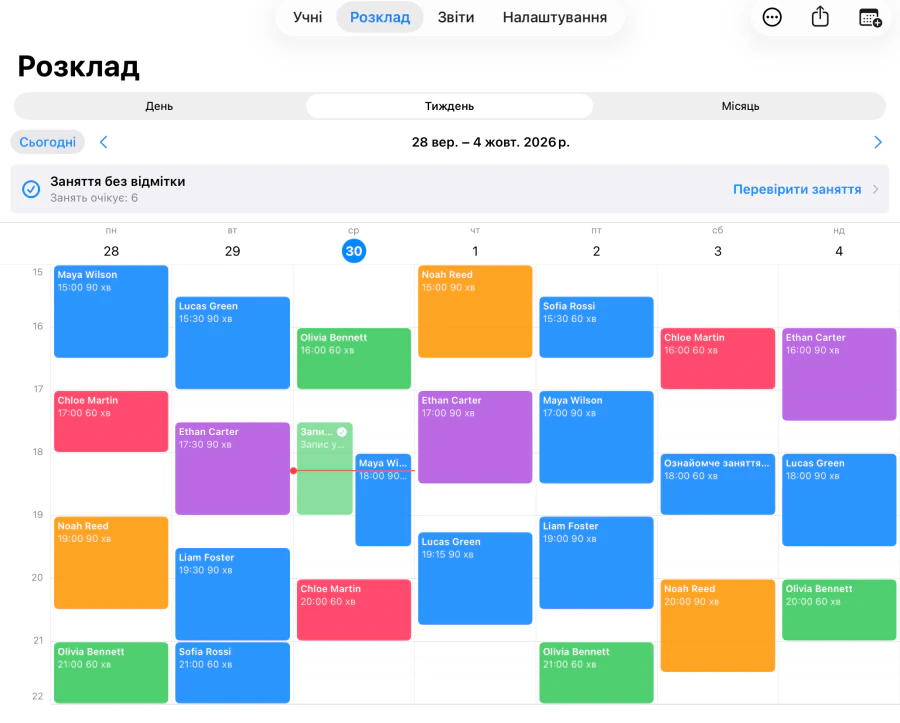The height and width of the screenshot is (723, 900).
Task: Open Ethan Carter 16:00 lesson on Sunday
Action: [x=839, y=374]
